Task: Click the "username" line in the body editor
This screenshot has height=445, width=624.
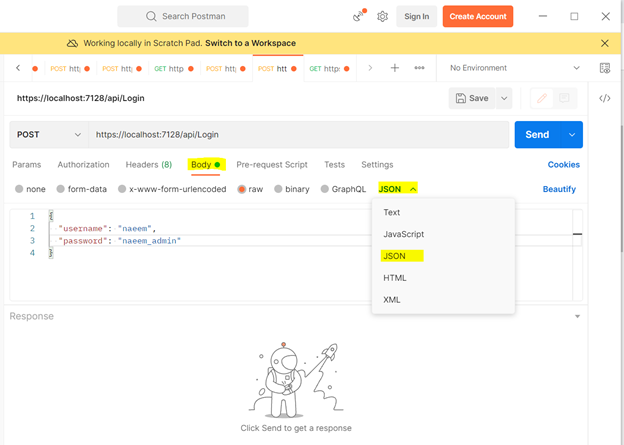Action: point(107,229)
